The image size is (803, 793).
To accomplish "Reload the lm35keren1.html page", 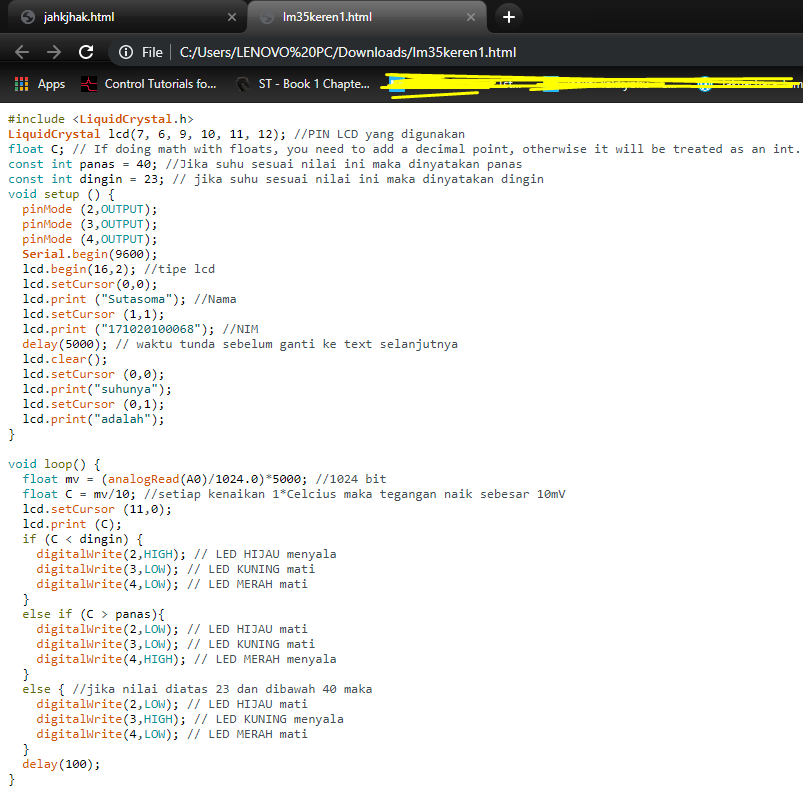I will (87, 51).
